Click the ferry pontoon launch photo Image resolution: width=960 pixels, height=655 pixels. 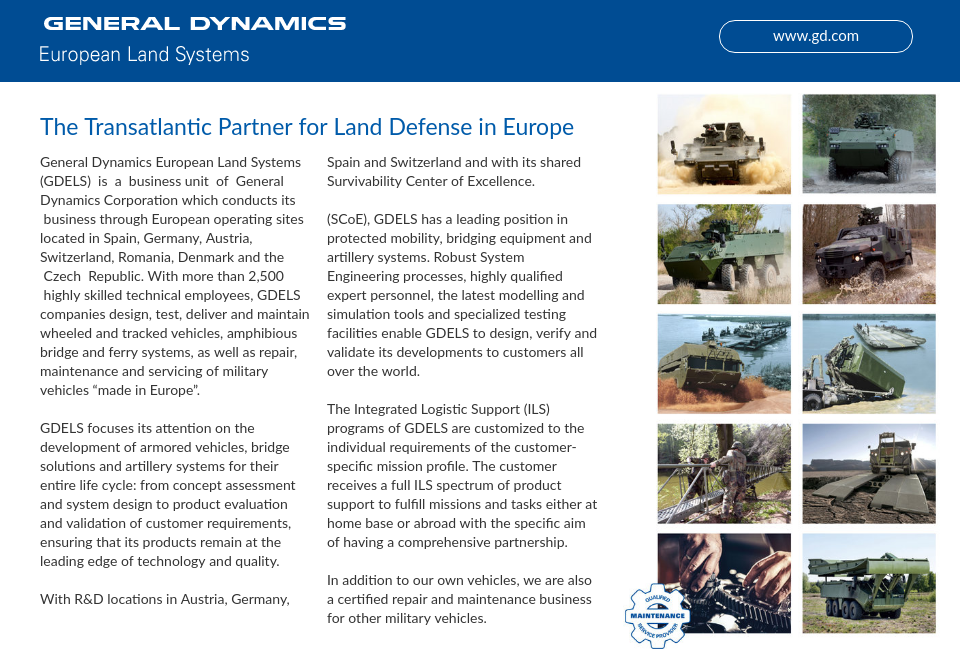coord(868,363)
